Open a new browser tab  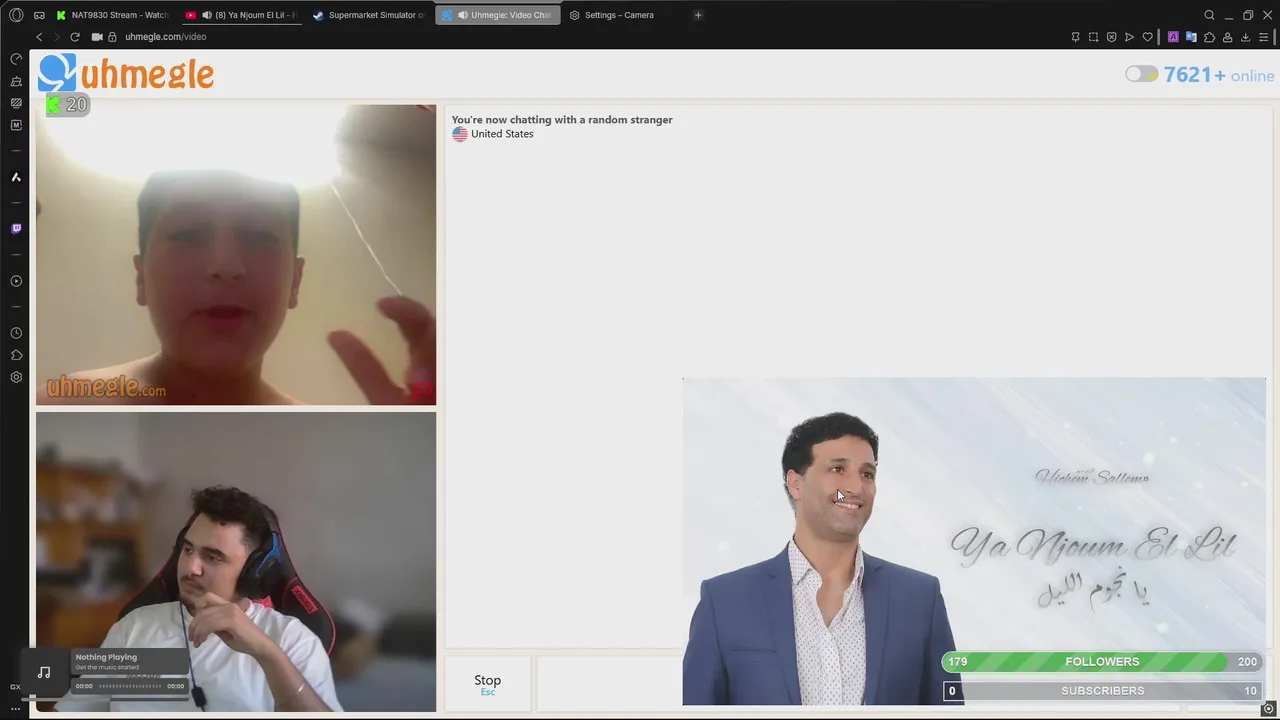(x=698, y=15)
